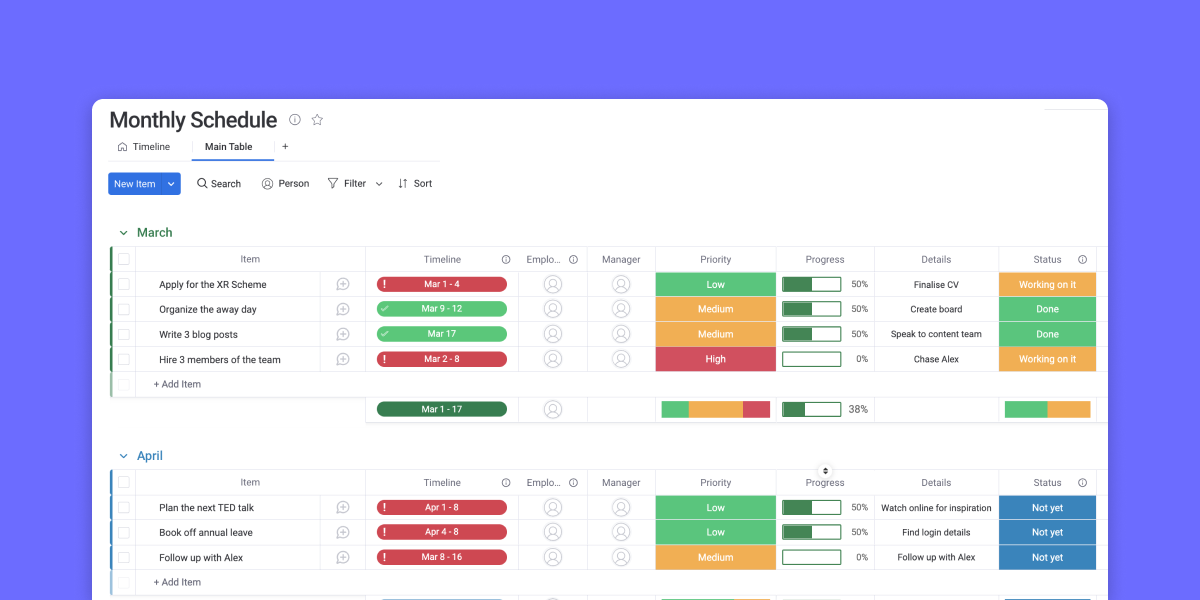Click High priority cell for Hire 3 members
The width and height of the screenshot is (1200, 600).
715,360
